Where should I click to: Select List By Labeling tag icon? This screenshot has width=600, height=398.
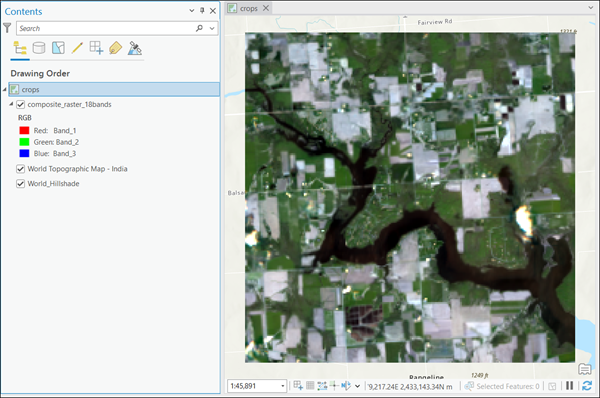[116, 48]
